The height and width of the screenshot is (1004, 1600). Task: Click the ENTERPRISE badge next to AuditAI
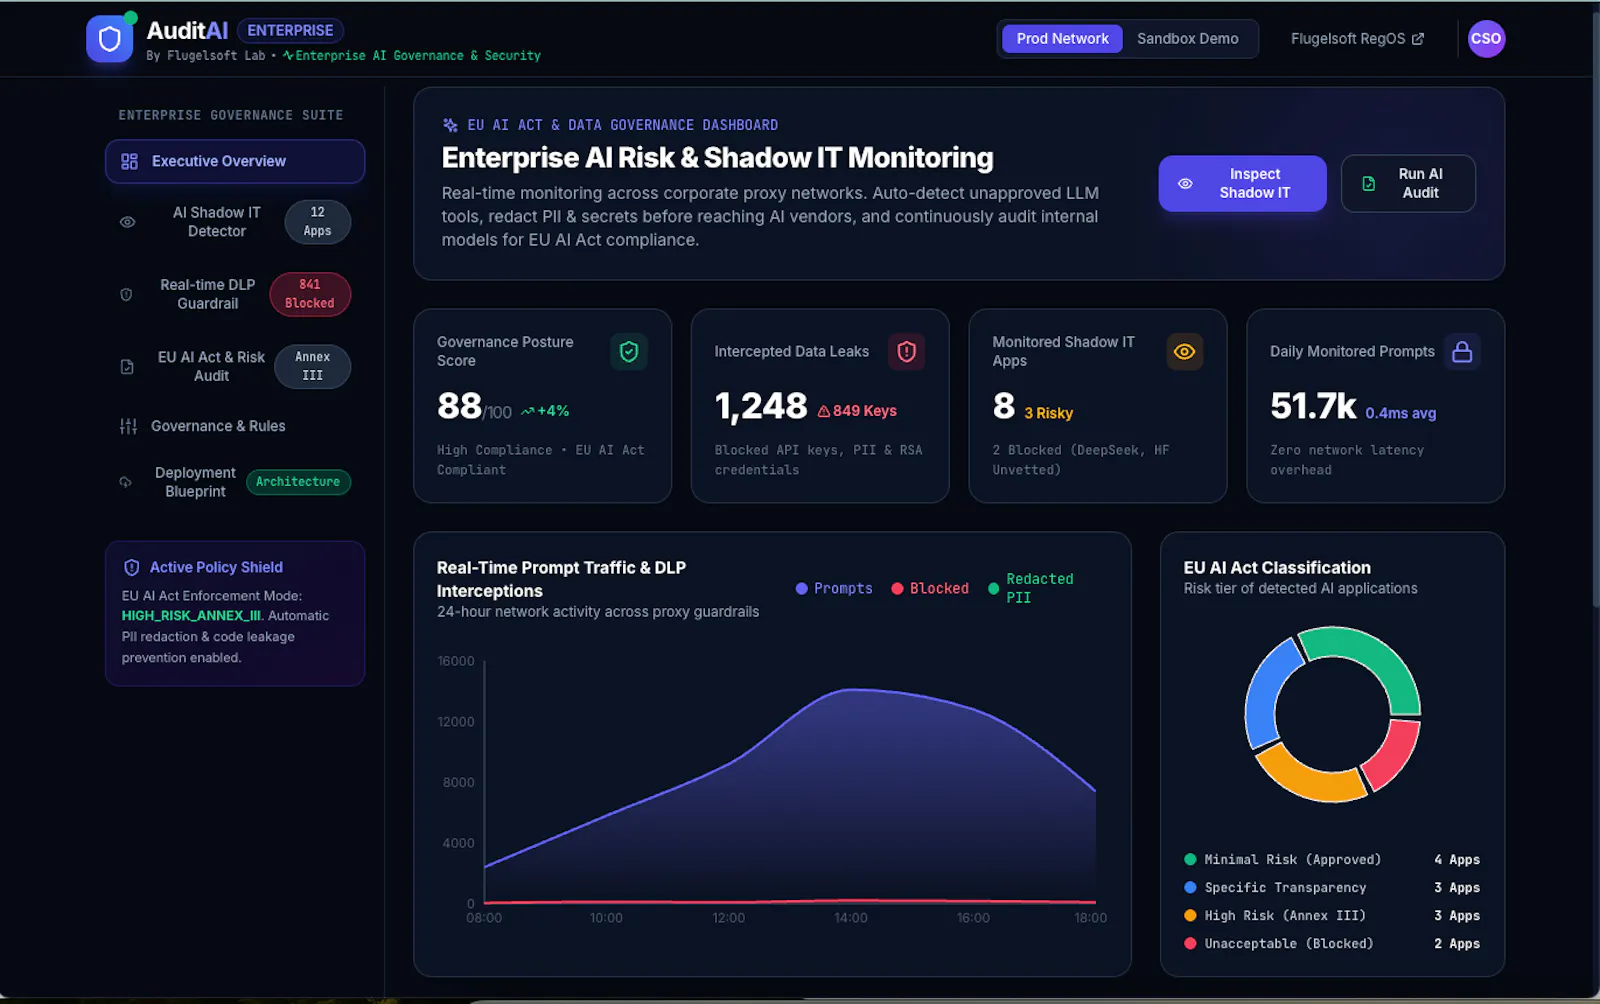290,31
